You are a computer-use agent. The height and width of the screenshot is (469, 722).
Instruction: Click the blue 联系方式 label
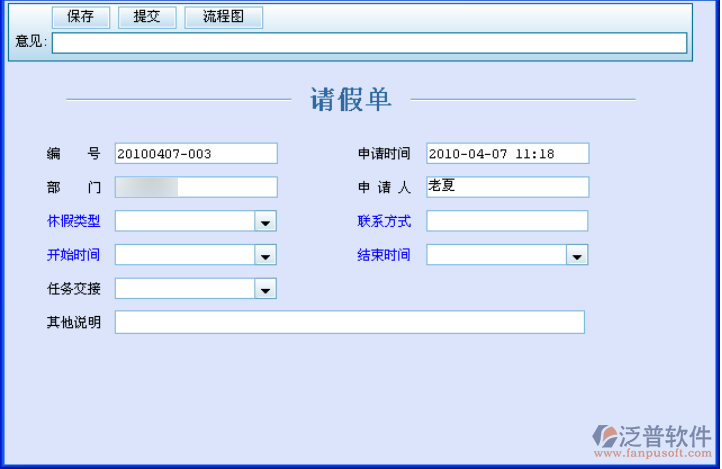point(384,221)
